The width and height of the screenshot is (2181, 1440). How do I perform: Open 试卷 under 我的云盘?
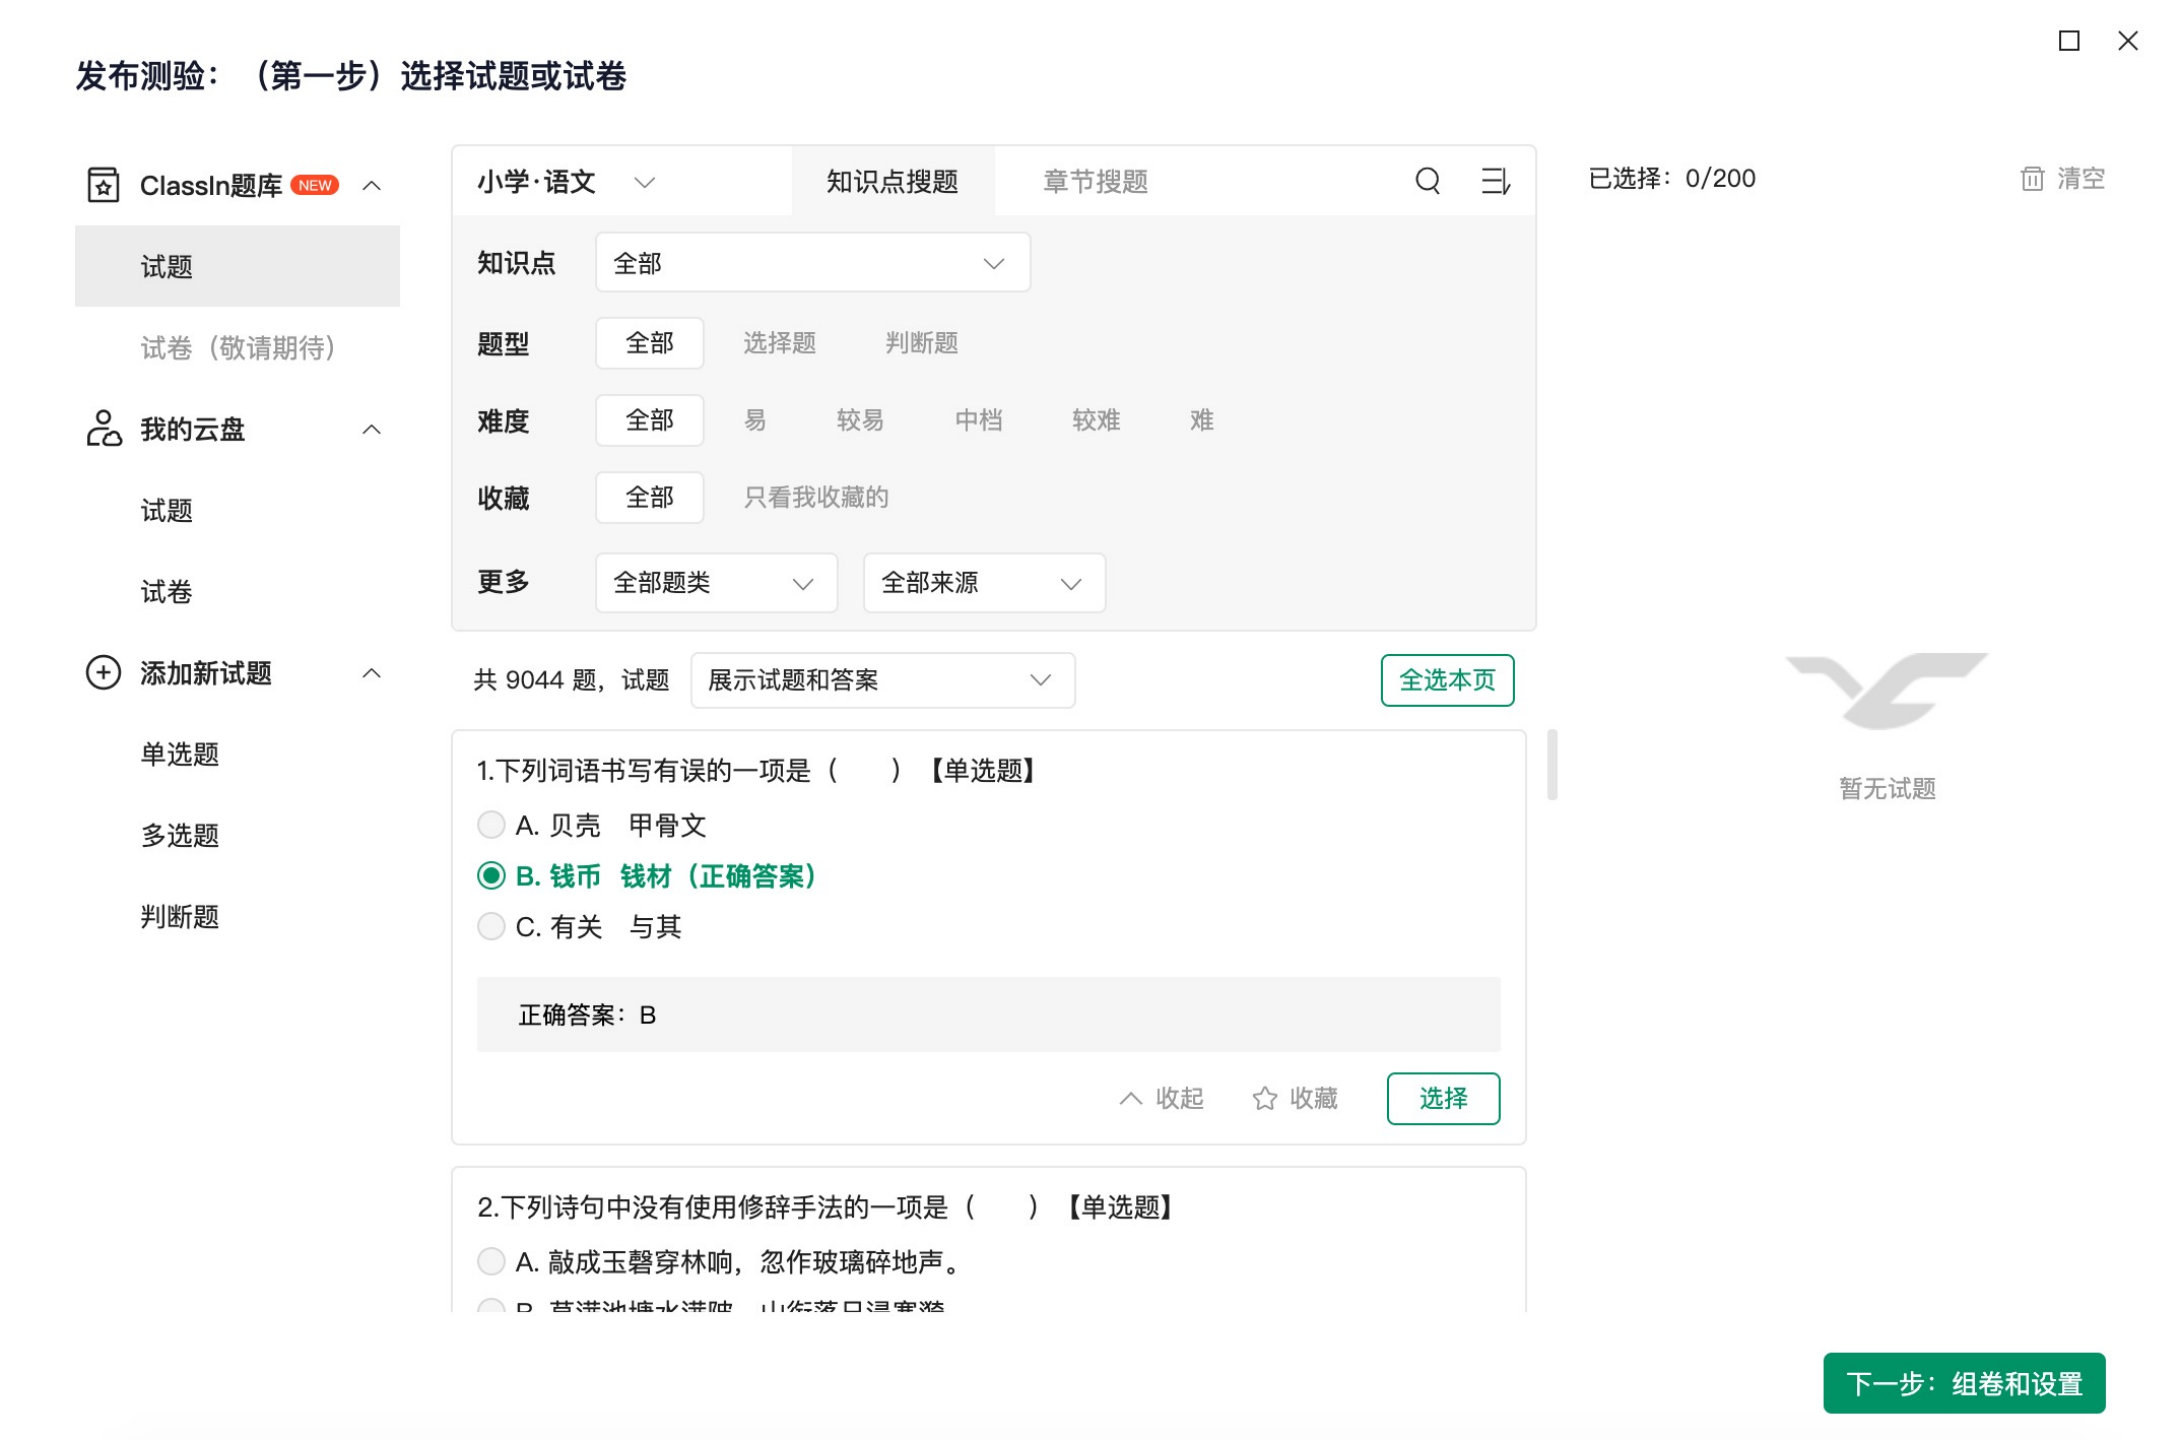pyautogui.click(x=166, y=591)
